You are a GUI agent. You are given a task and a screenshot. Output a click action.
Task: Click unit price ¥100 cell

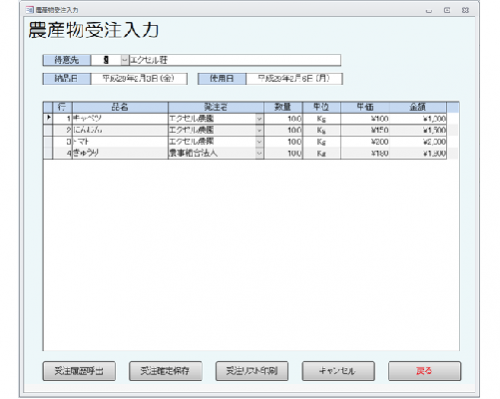coord(365,119)
